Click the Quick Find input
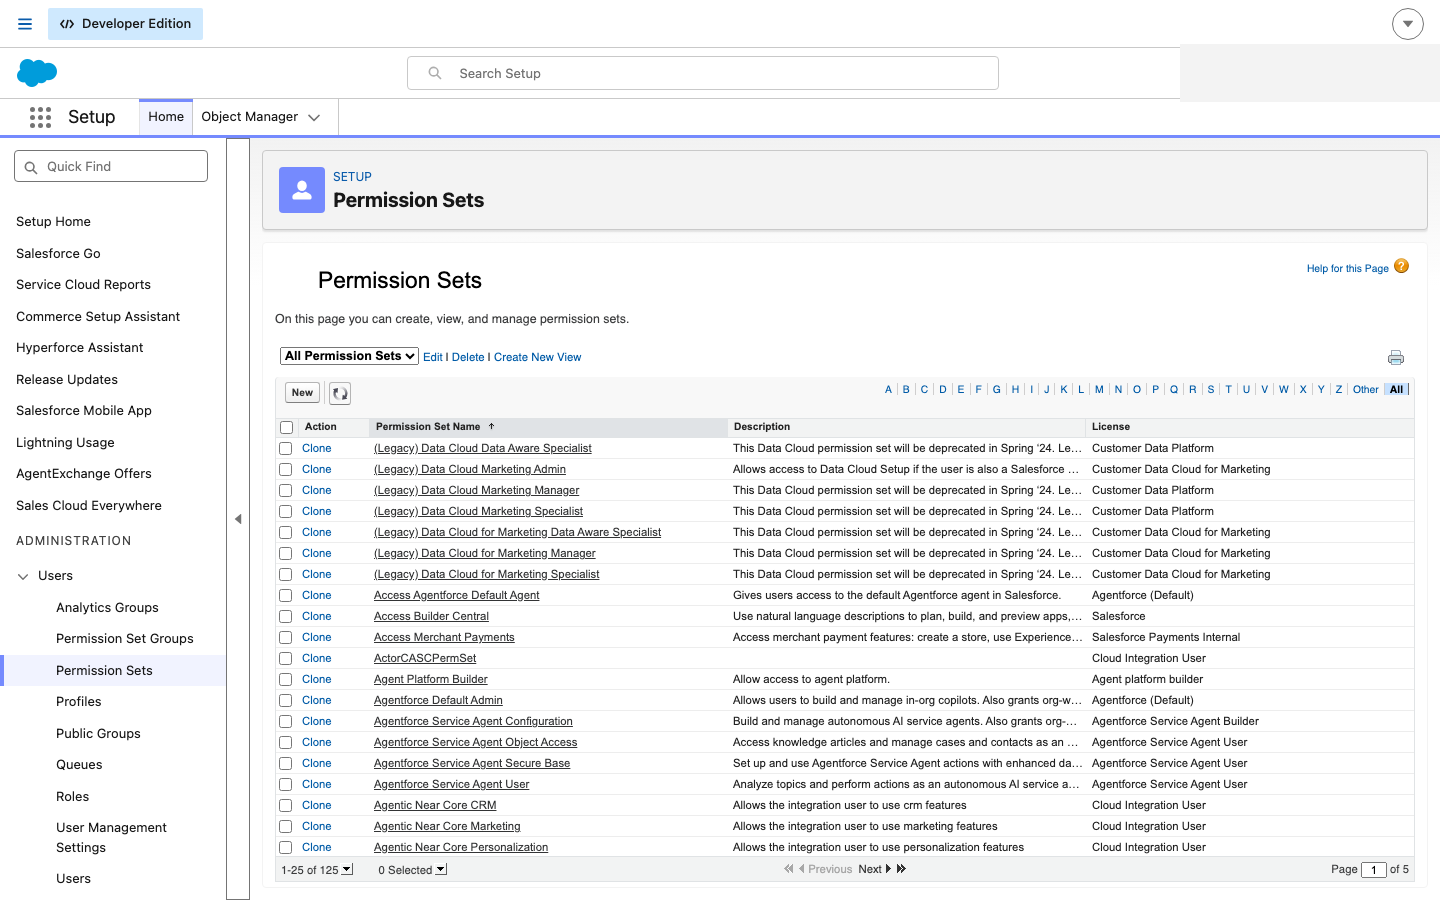The height and width of the screenshot is (900, 1440). (x=111, y=166)
